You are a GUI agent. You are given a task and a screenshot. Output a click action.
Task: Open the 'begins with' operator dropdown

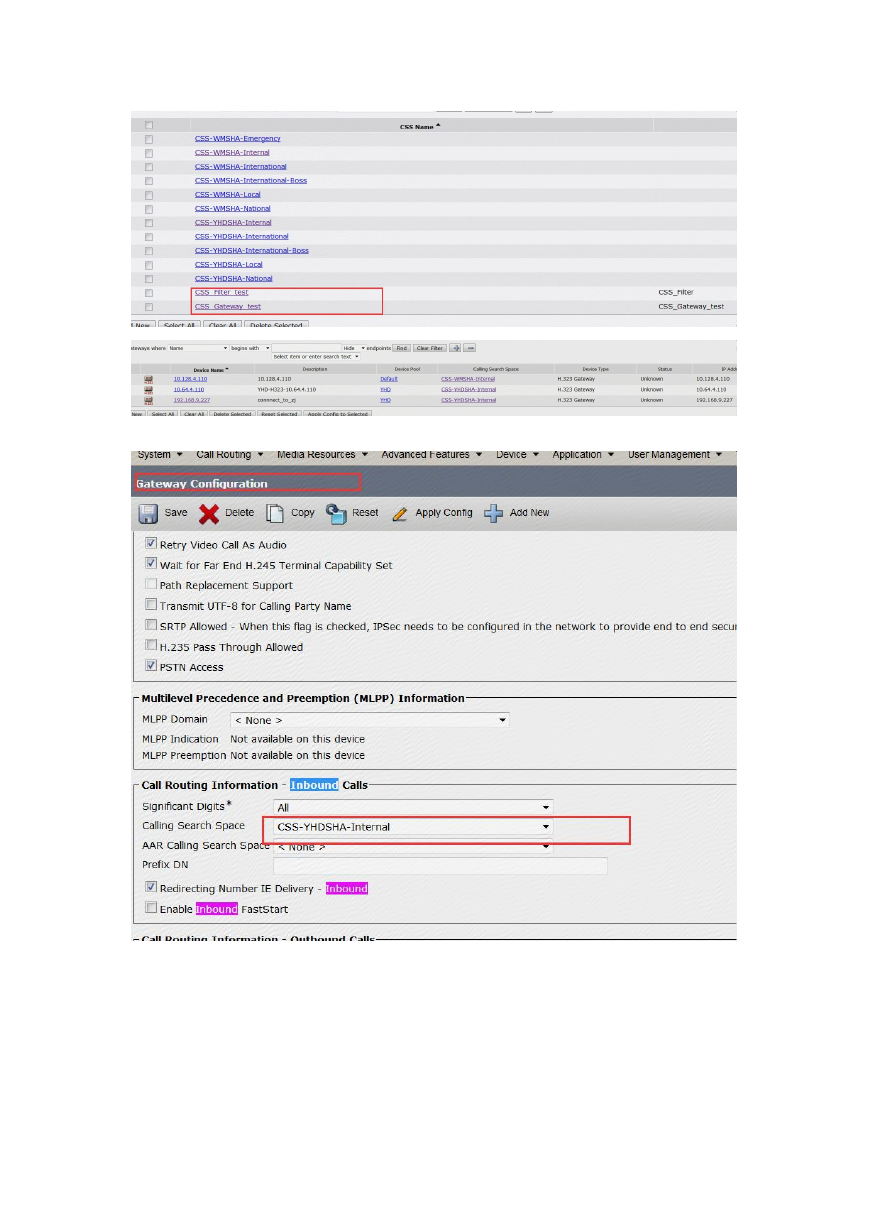pyautogui.click(x=251, y=348)
